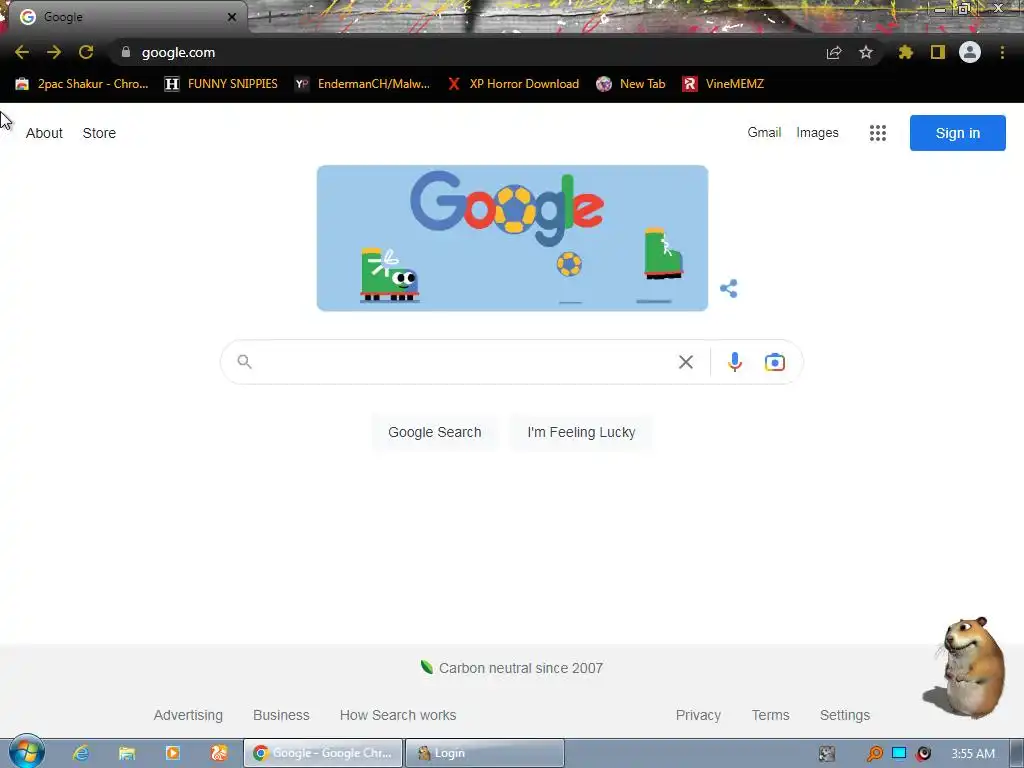Switch to Google Chrome taskbar button
The width and height of the screenshot is (1024, 768).
(x=323, y=753)
